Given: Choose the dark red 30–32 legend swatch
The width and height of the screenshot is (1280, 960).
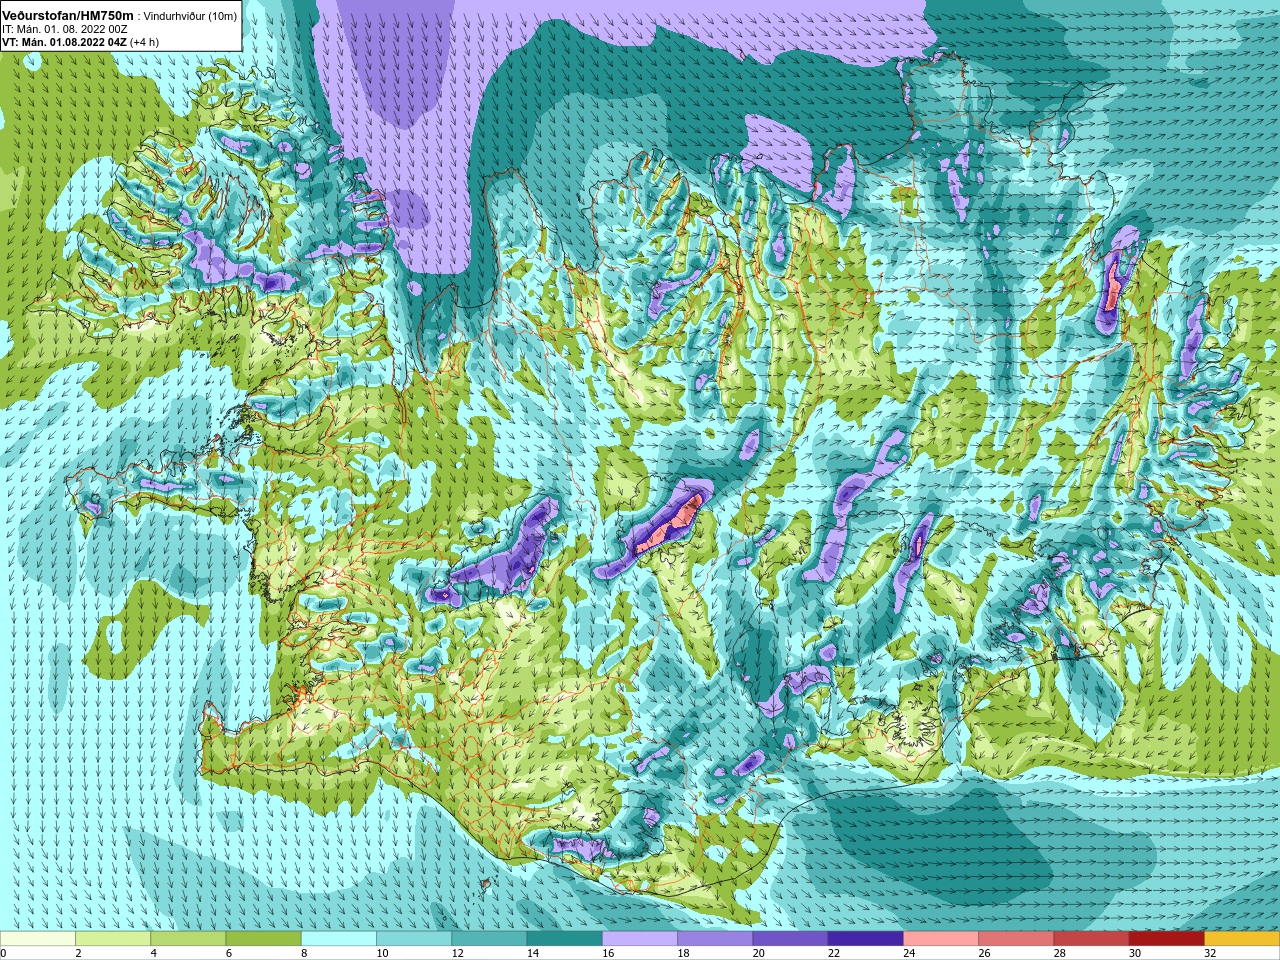Looking at the screenshot, I should coord(1167,938).
